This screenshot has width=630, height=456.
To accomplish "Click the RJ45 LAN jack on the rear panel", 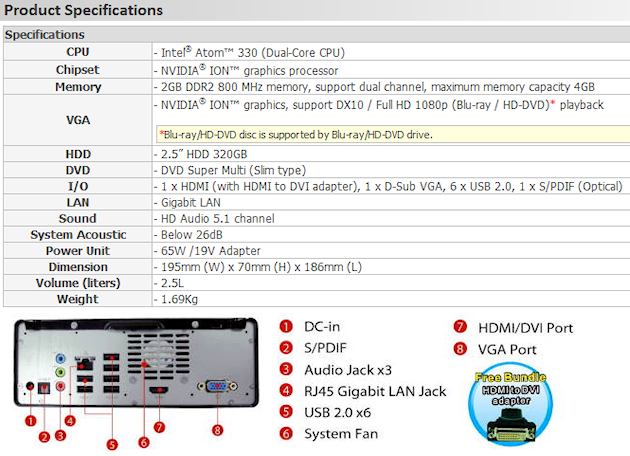I will point(84,364).
